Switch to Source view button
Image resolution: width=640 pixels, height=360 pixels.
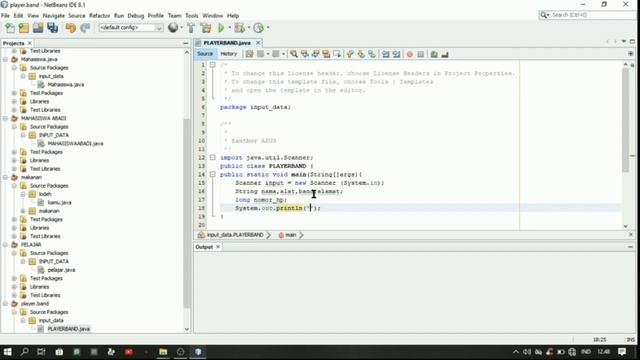pos(205,54)
